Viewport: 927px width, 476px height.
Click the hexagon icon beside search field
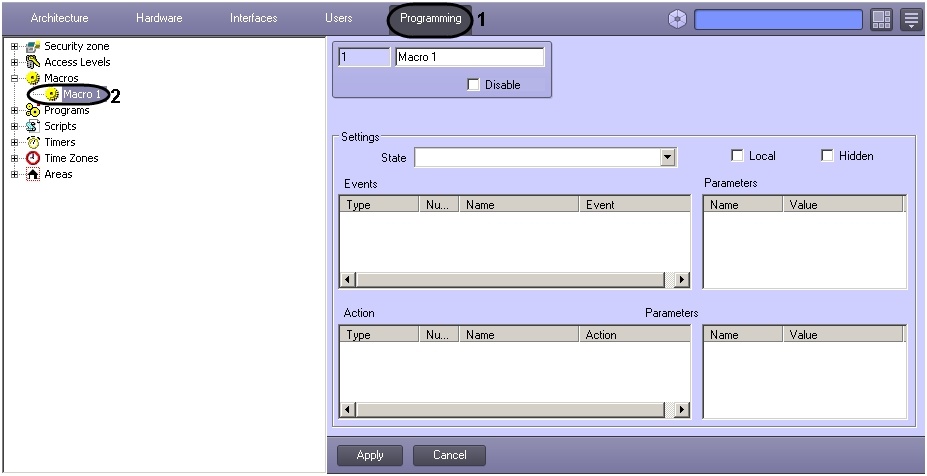click(677, 20)
